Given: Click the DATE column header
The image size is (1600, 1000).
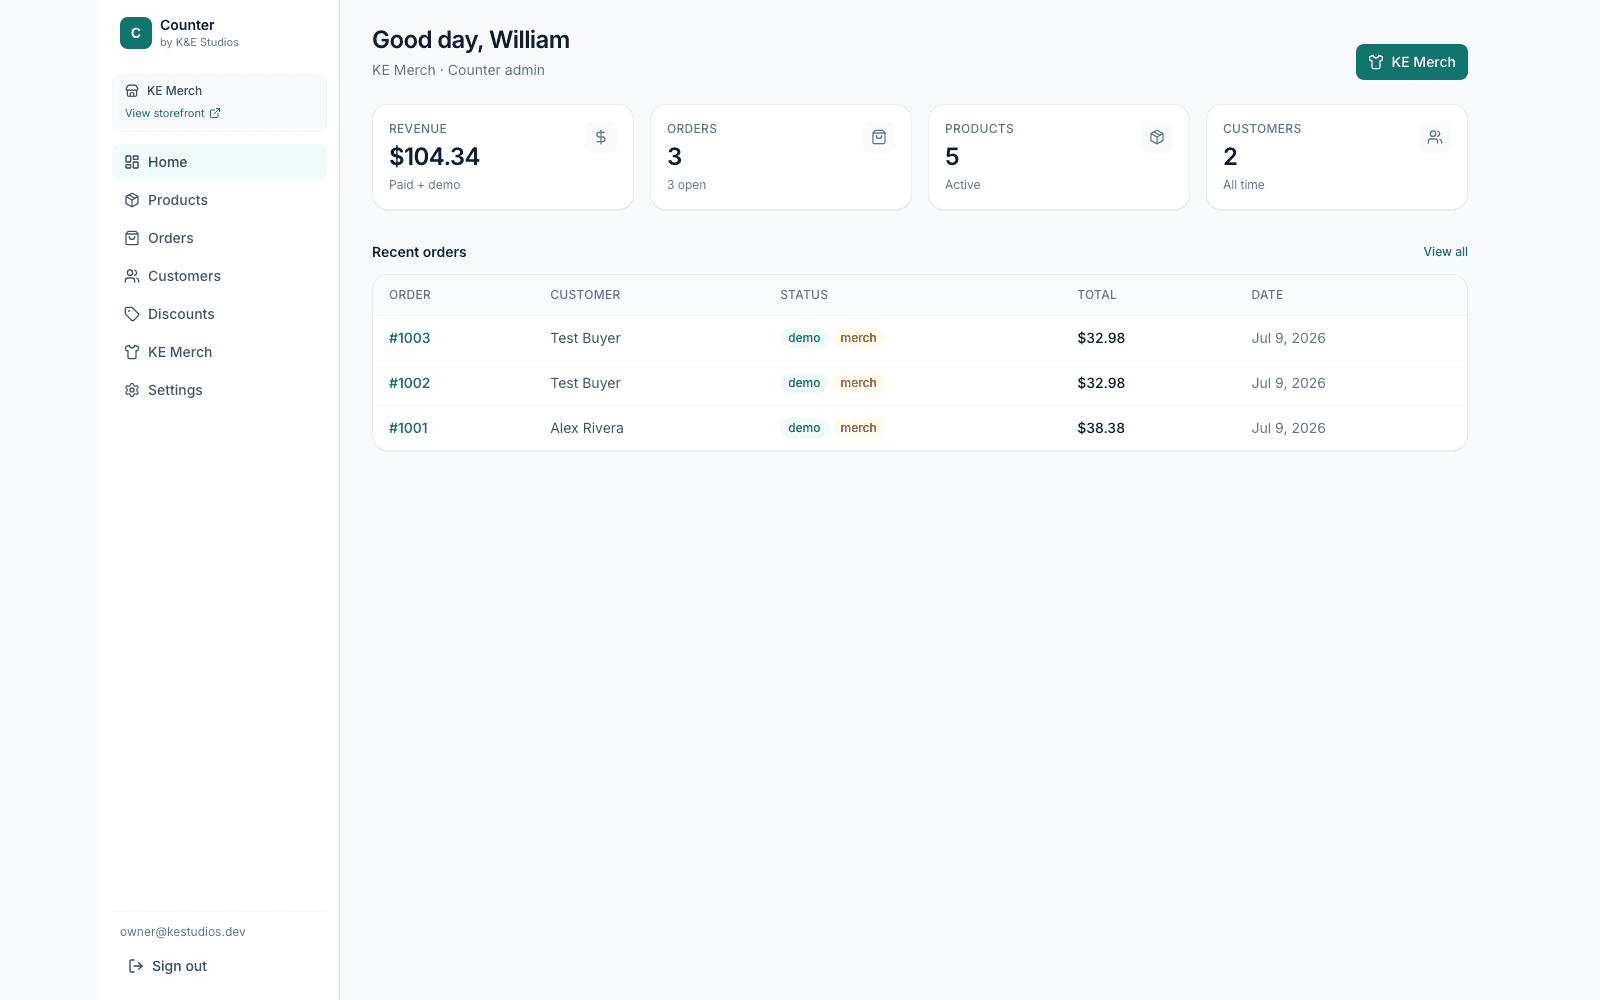Looking at the screenshot, I should tap(1267, 295).
